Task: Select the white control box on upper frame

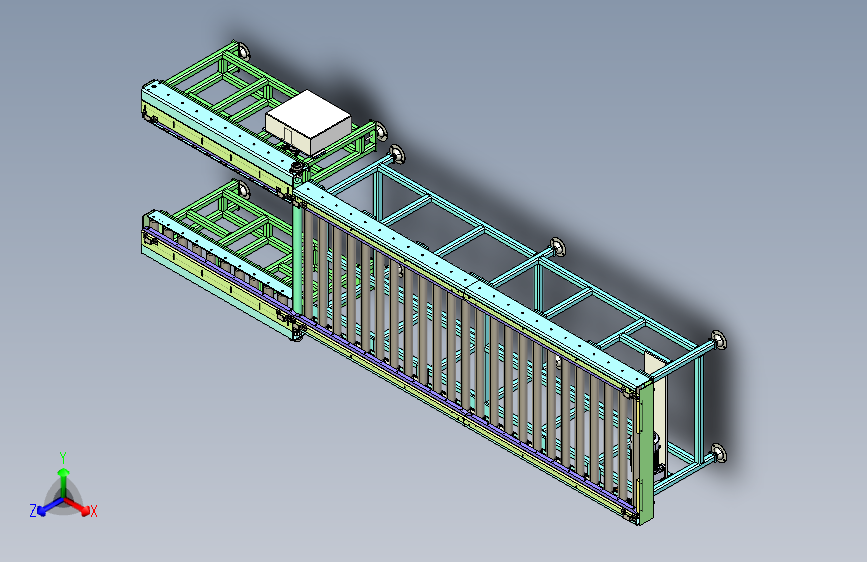Action: pyautogui.click(x=308, y=122)
